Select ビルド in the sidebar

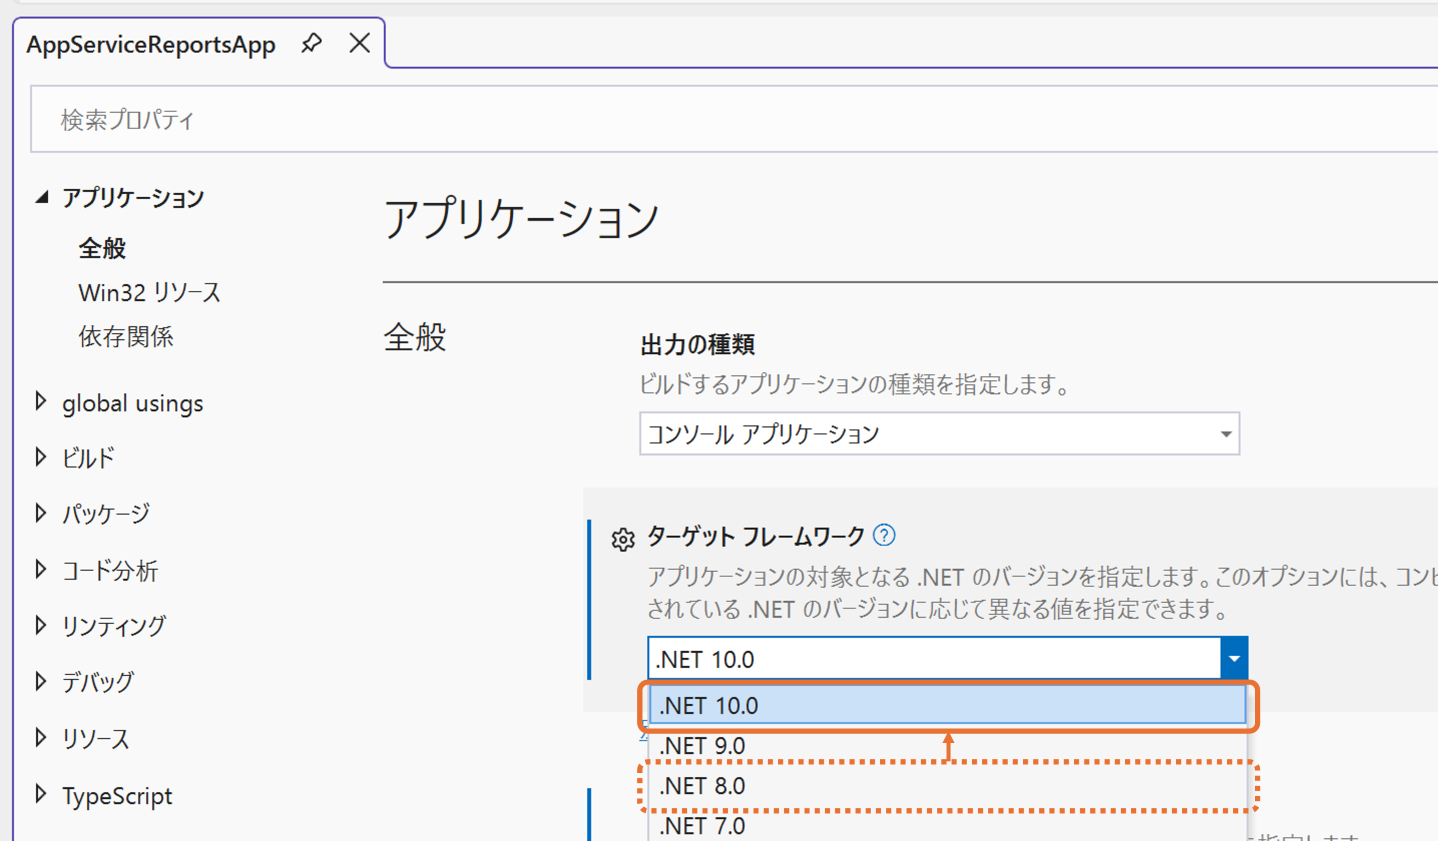pos(88,458)
